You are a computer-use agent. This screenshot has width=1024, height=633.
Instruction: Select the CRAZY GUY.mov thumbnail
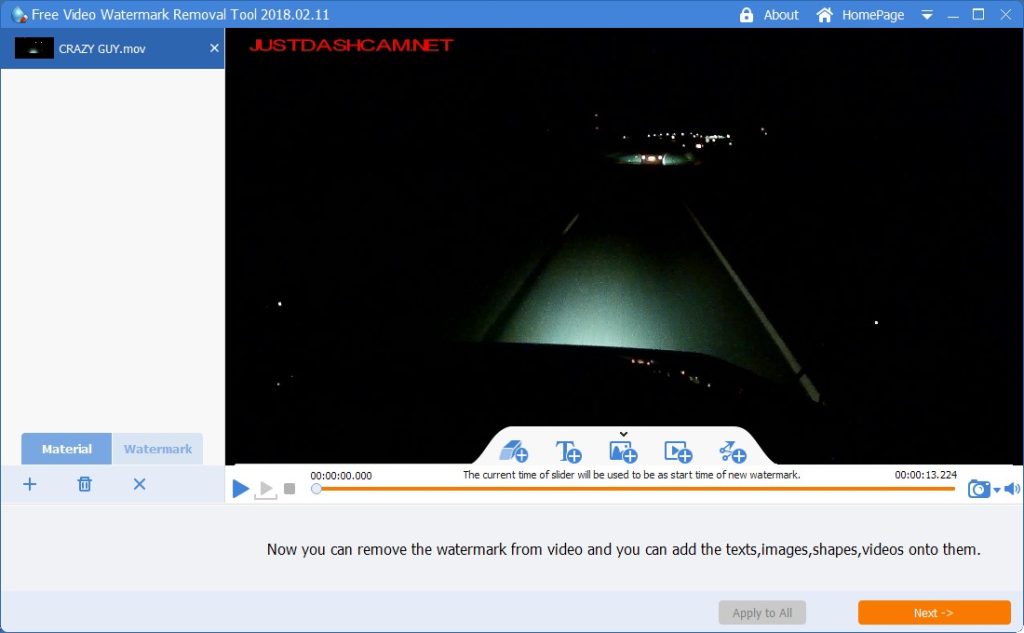tap(34, 48)
